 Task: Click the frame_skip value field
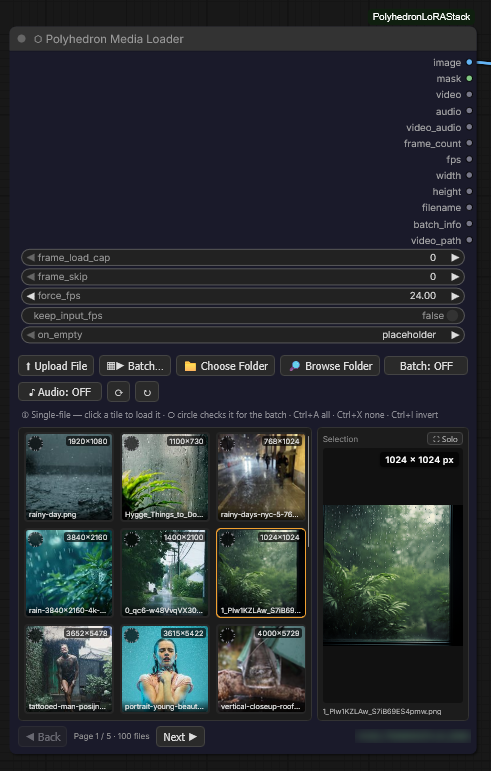coord(433,277)
